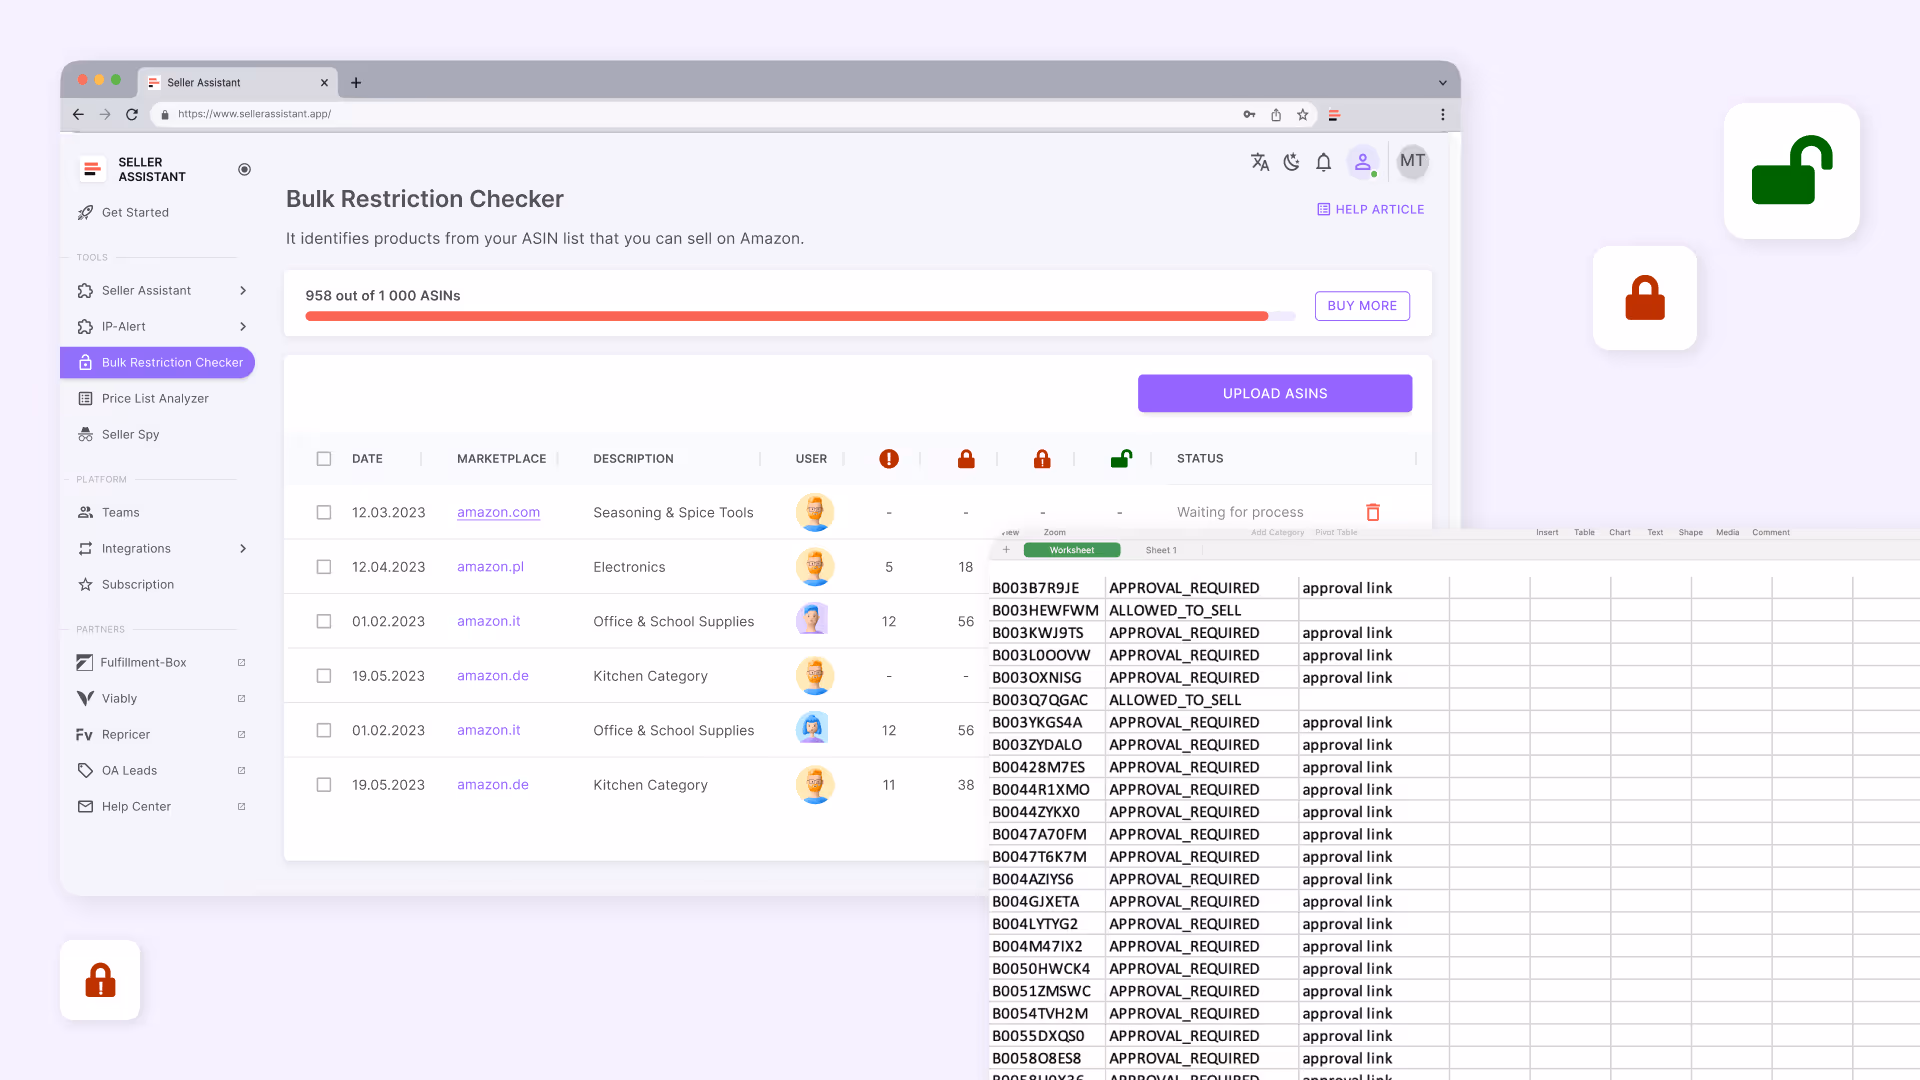Screen dimensions: 1920x1080
Task: Add new browser tab
Action: 356,83
